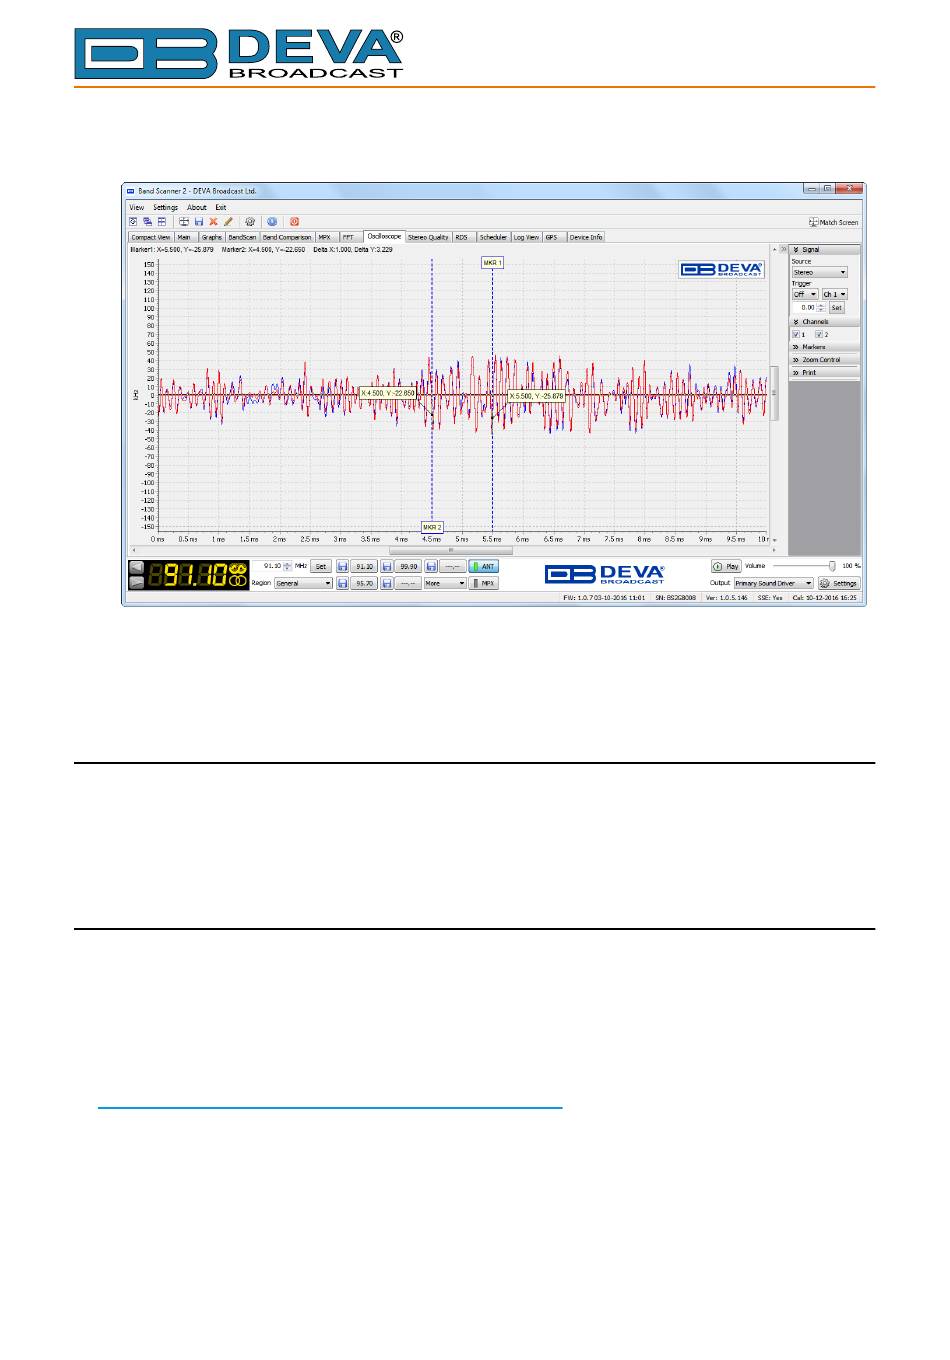Screen dimensions: 950x1360
Task: Expand the Markers panel section
Action: [823, 347]
